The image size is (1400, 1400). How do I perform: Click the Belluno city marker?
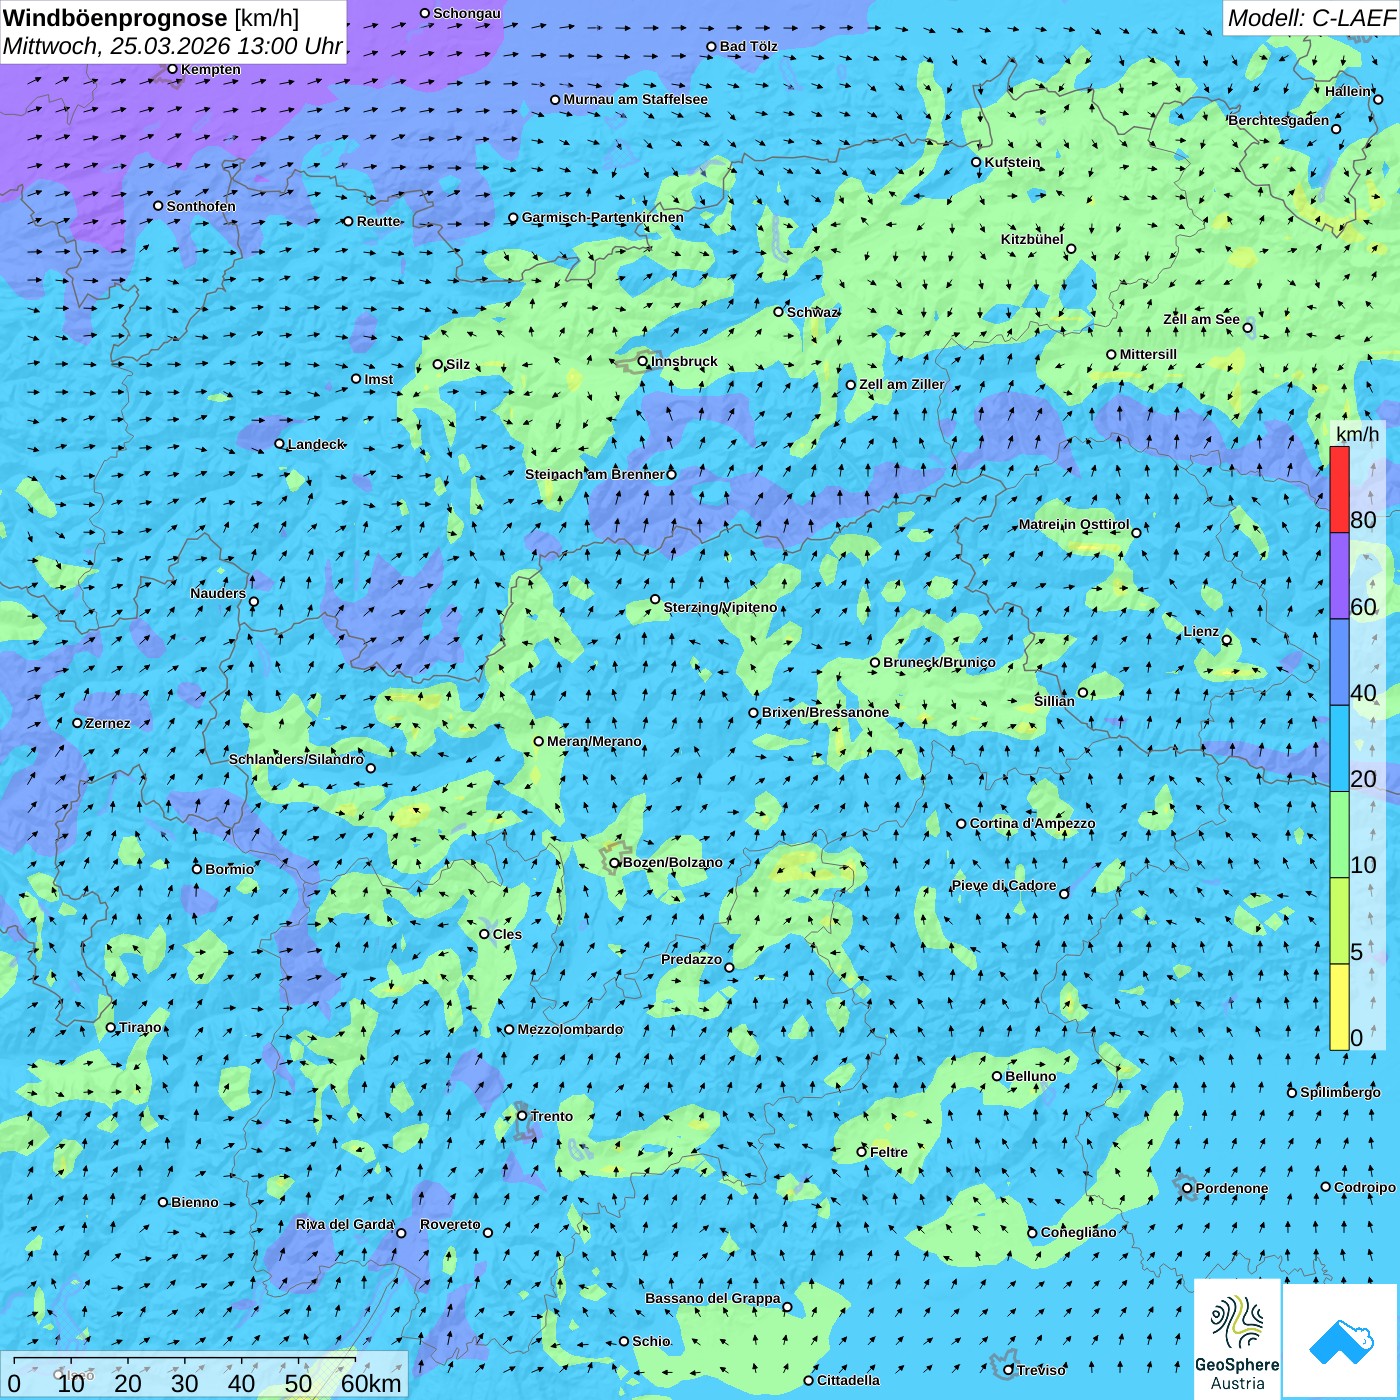pos(996,1076)
